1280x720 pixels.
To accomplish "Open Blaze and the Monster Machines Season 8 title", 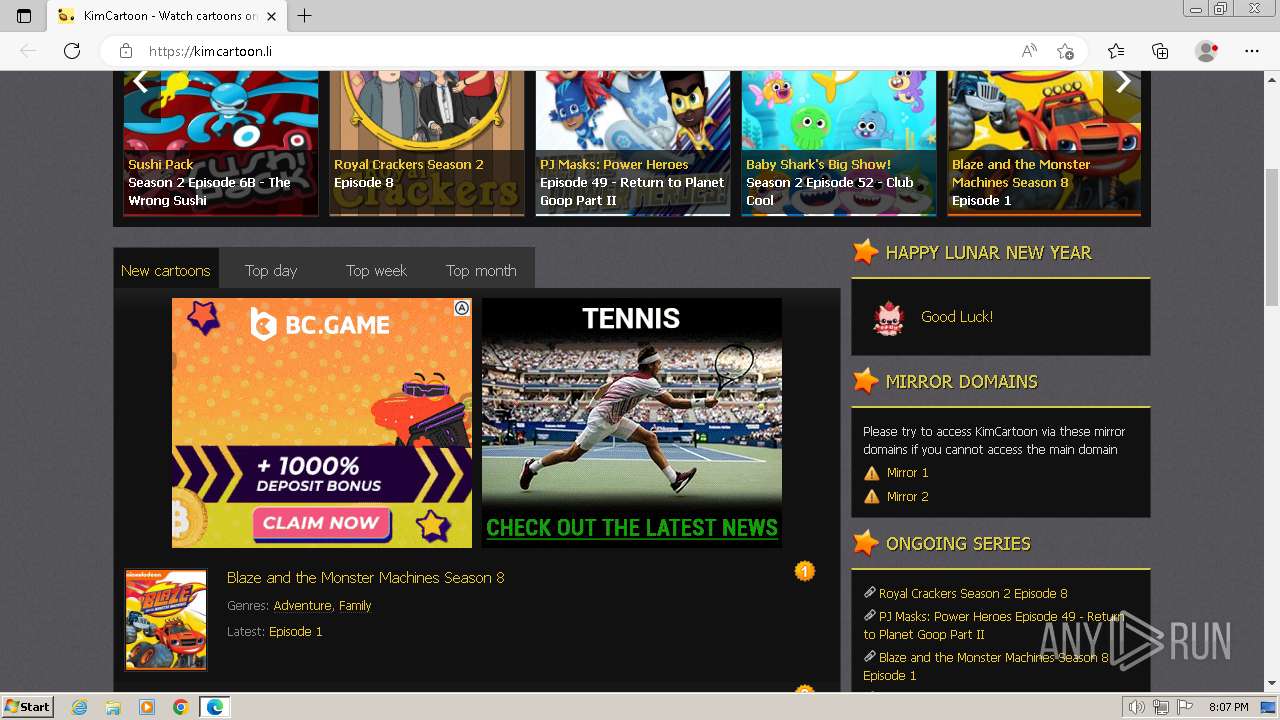I will [x=365, y=577].
